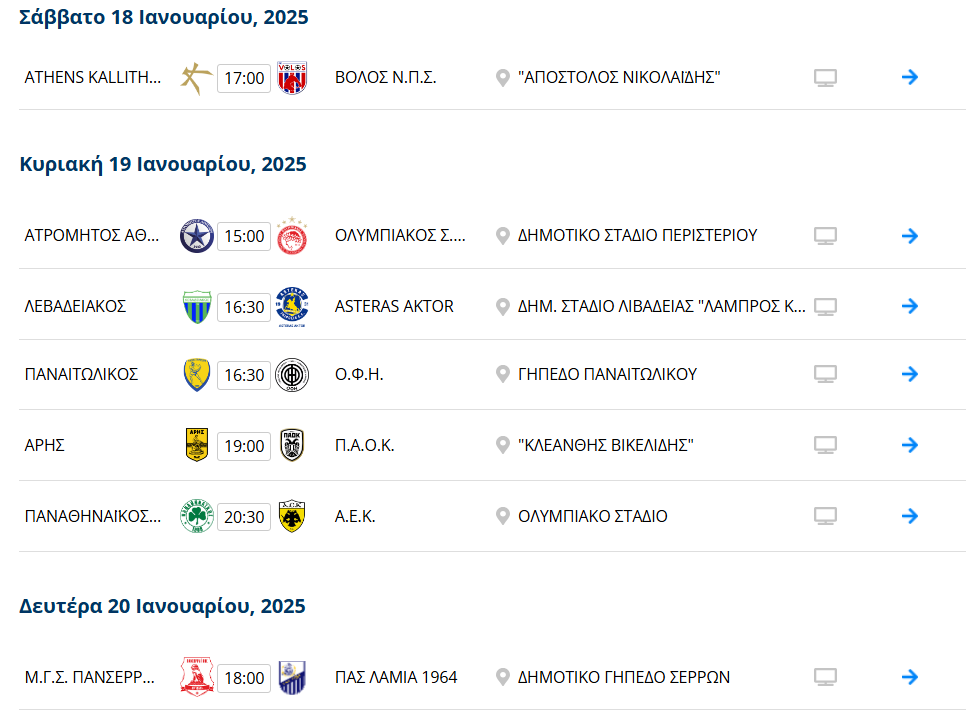Click the Atromitos blue star logo
The height and width of the screenshot is (710, 966).
point(197,236)
